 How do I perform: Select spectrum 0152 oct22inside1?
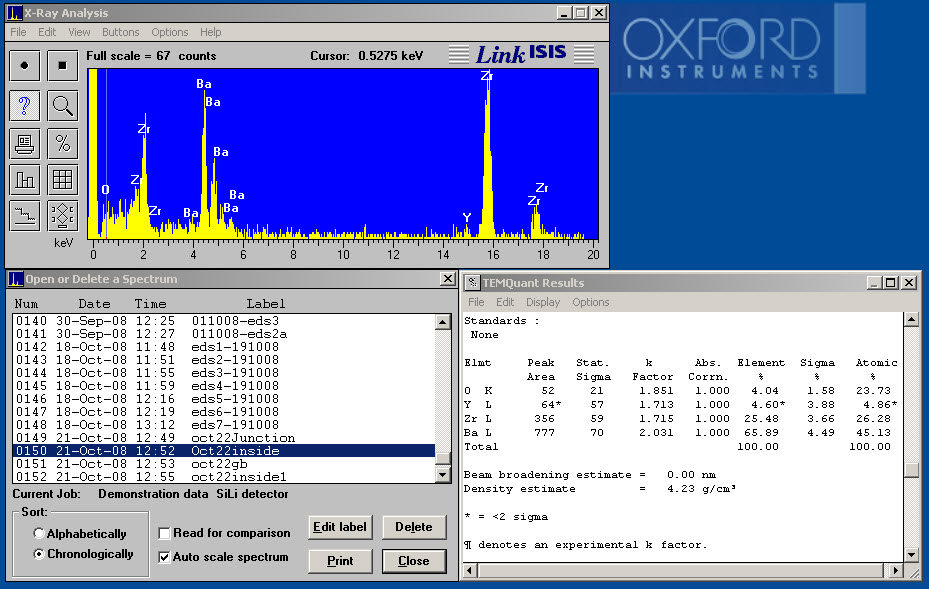point(224,477)
